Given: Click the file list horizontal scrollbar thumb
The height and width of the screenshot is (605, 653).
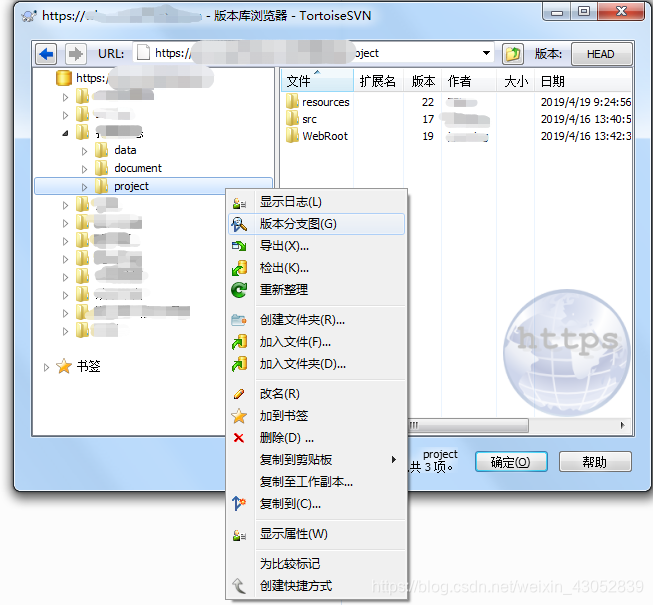Looking at the screenshot, I should click(468, 426).
